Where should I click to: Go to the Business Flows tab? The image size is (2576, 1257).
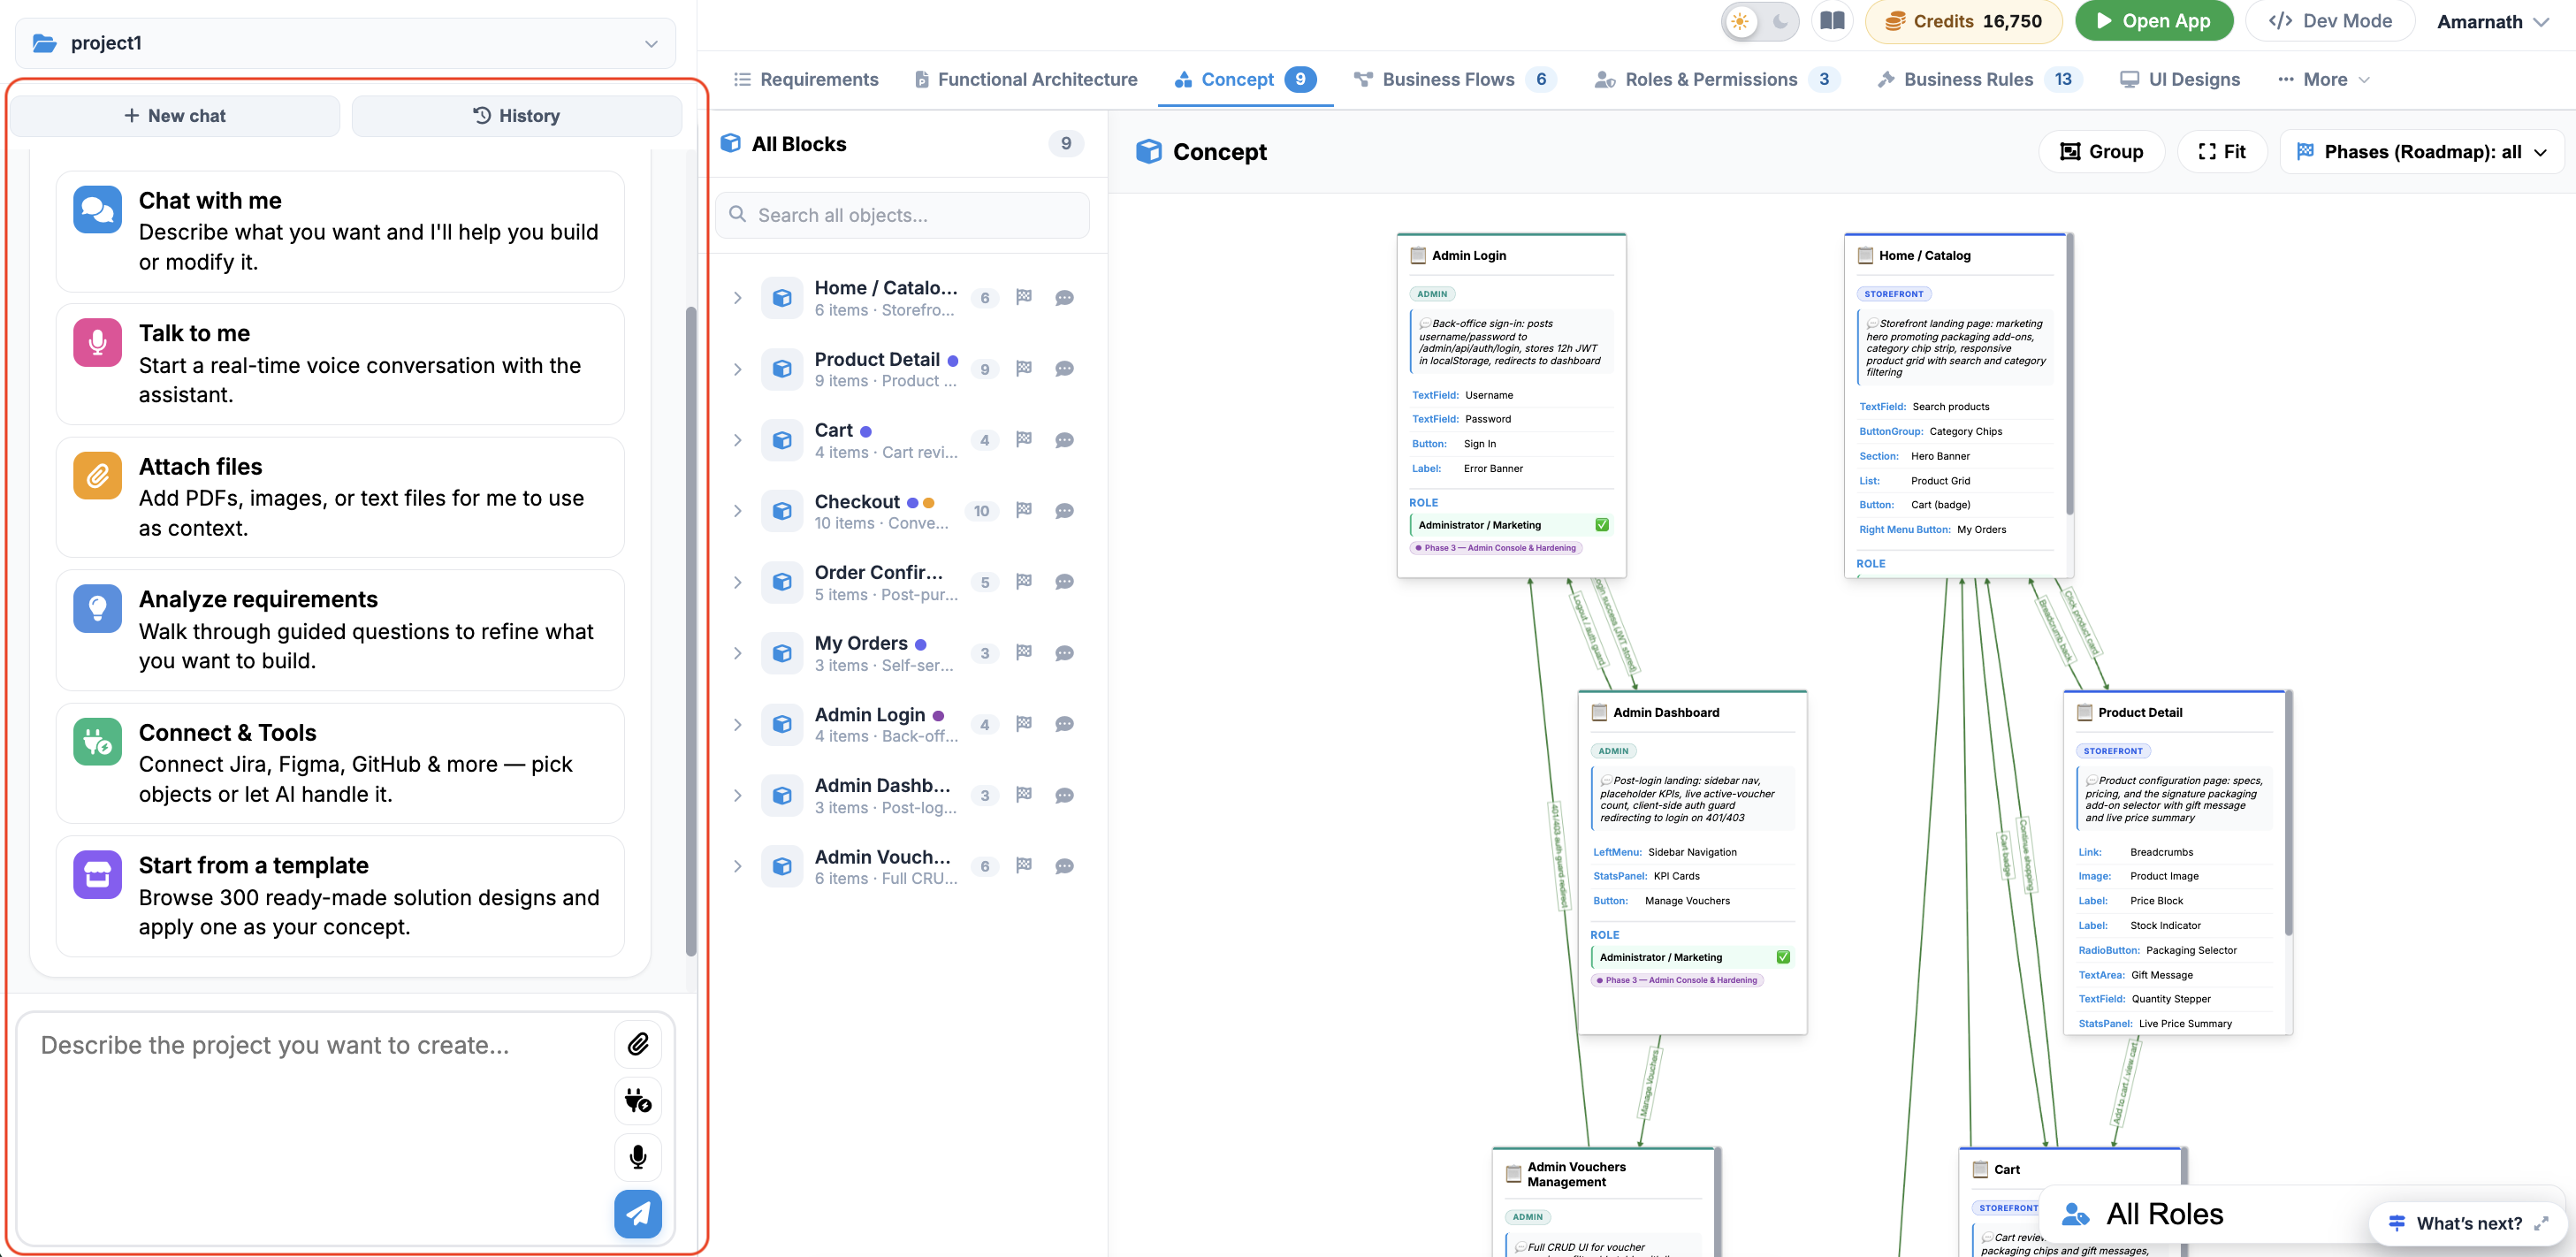(x=1454, y=80)
